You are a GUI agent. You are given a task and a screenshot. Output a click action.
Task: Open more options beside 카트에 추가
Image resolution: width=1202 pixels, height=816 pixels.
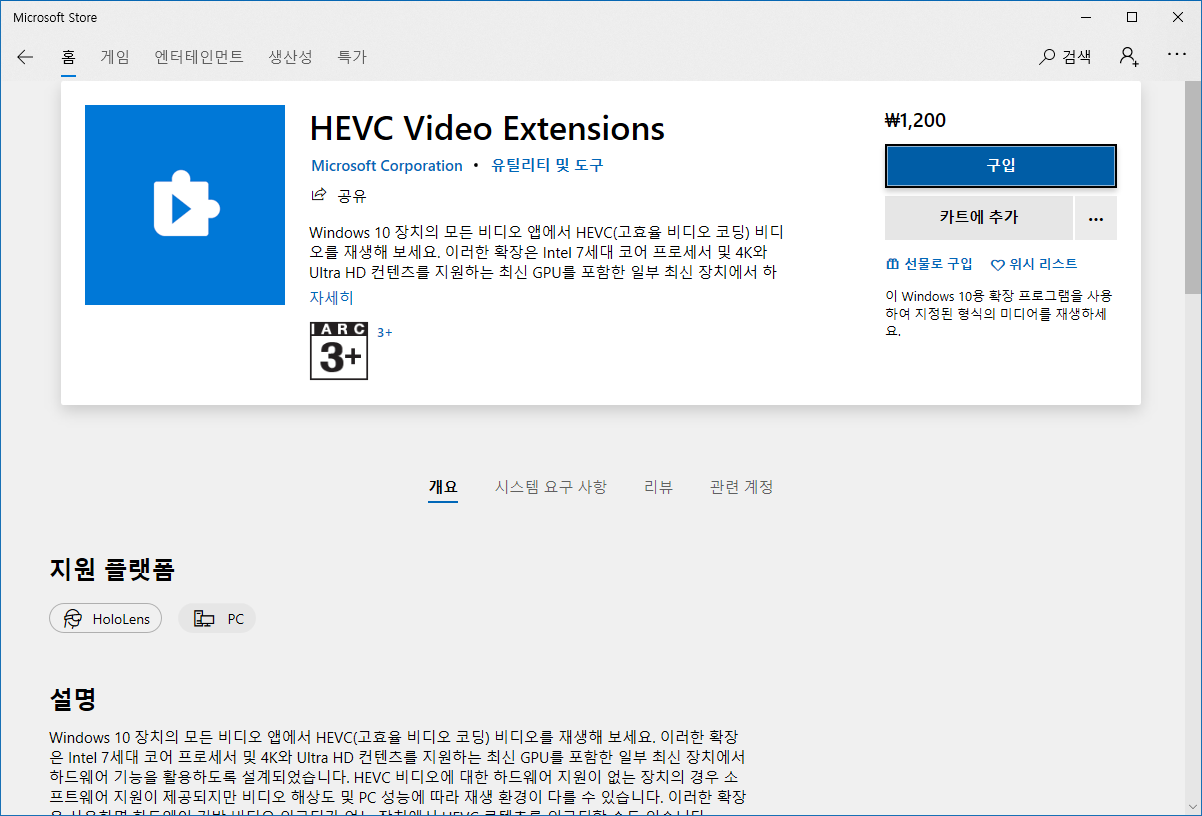click(x=1096, y=218)
